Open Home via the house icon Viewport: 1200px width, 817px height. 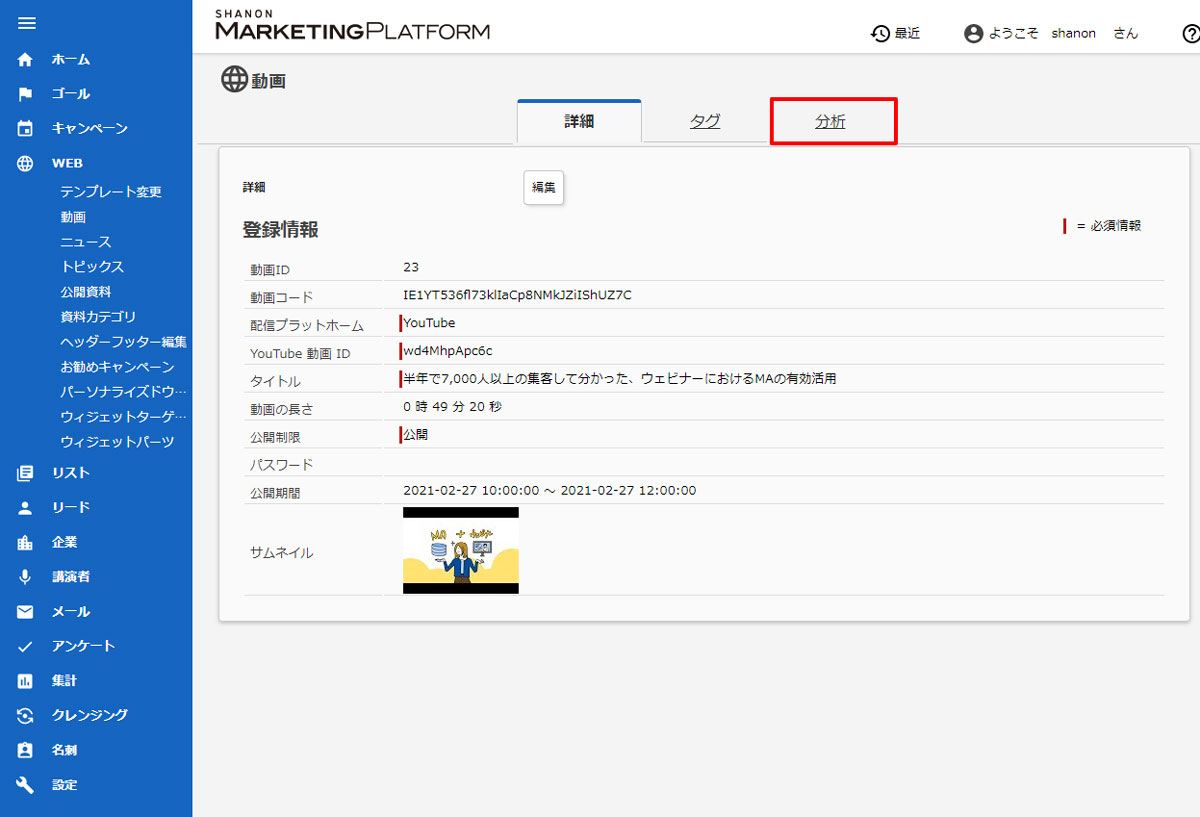click(26, 60)
